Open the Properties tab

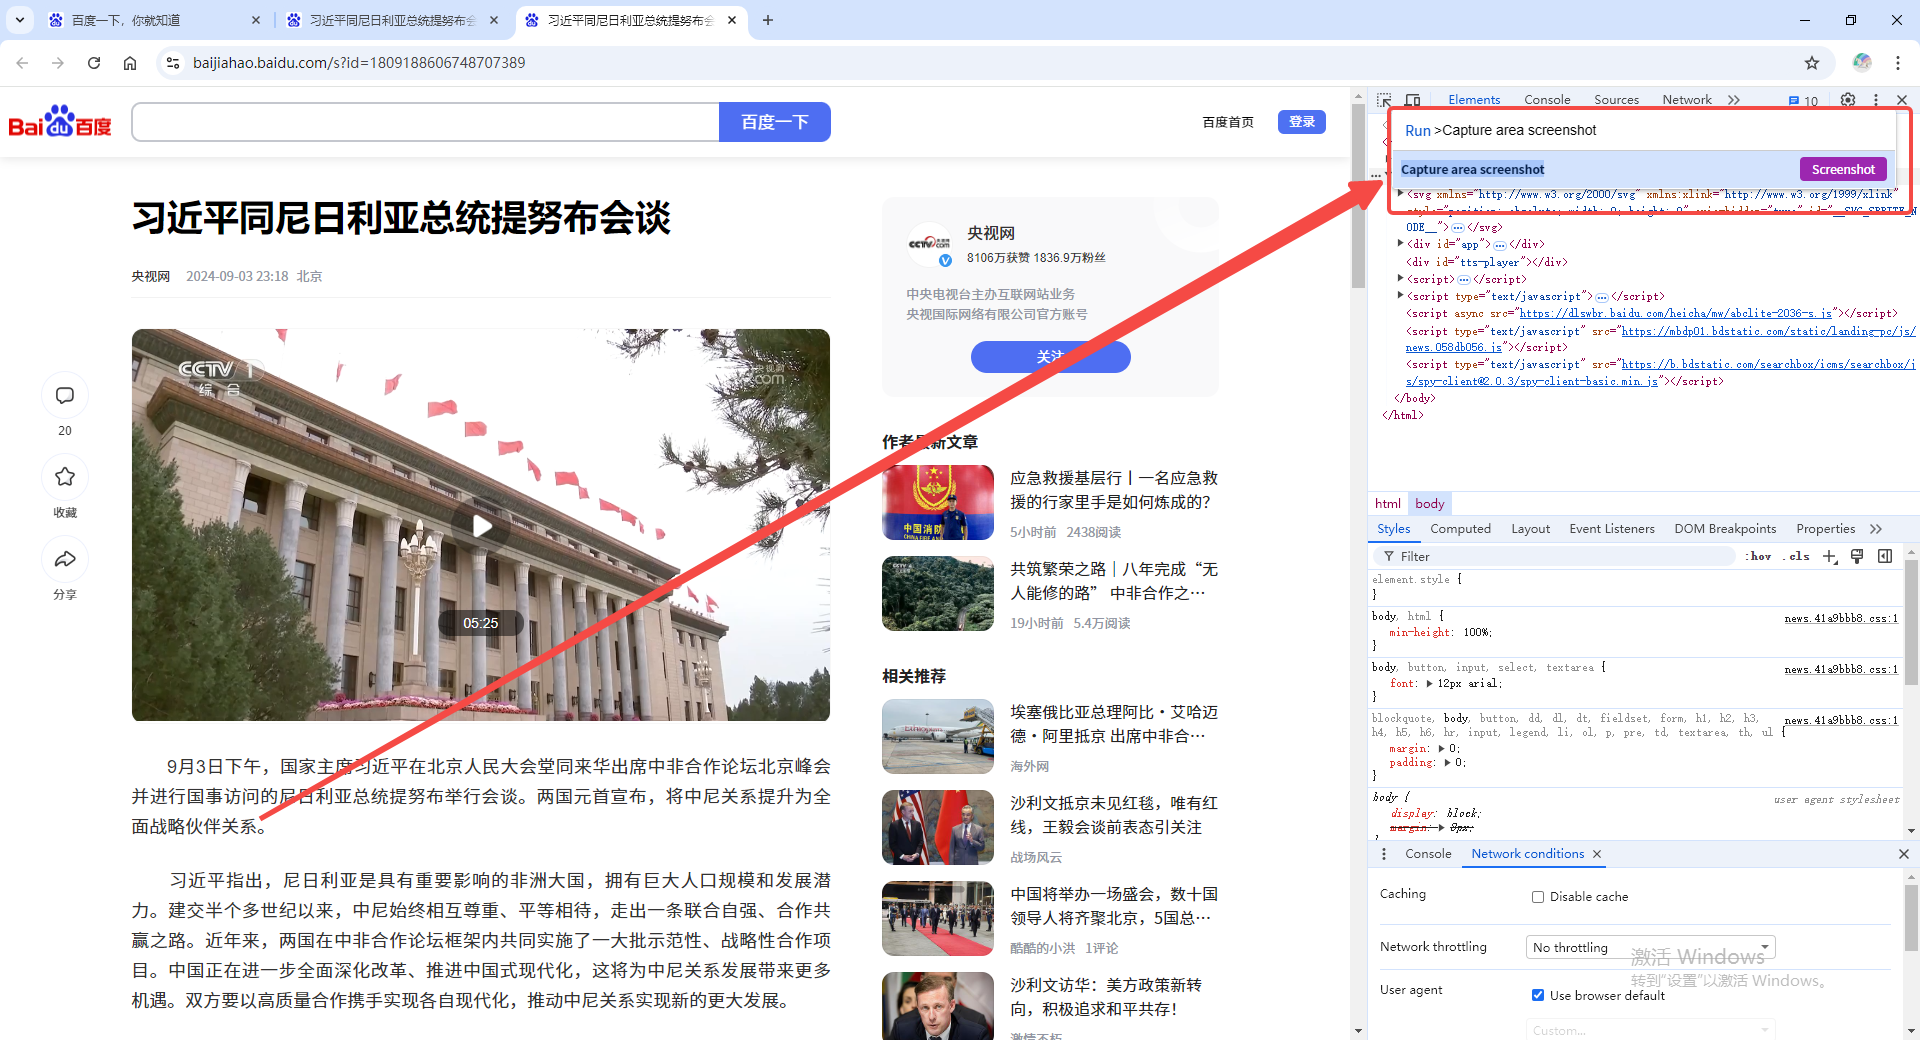(x=1825, y=529)
